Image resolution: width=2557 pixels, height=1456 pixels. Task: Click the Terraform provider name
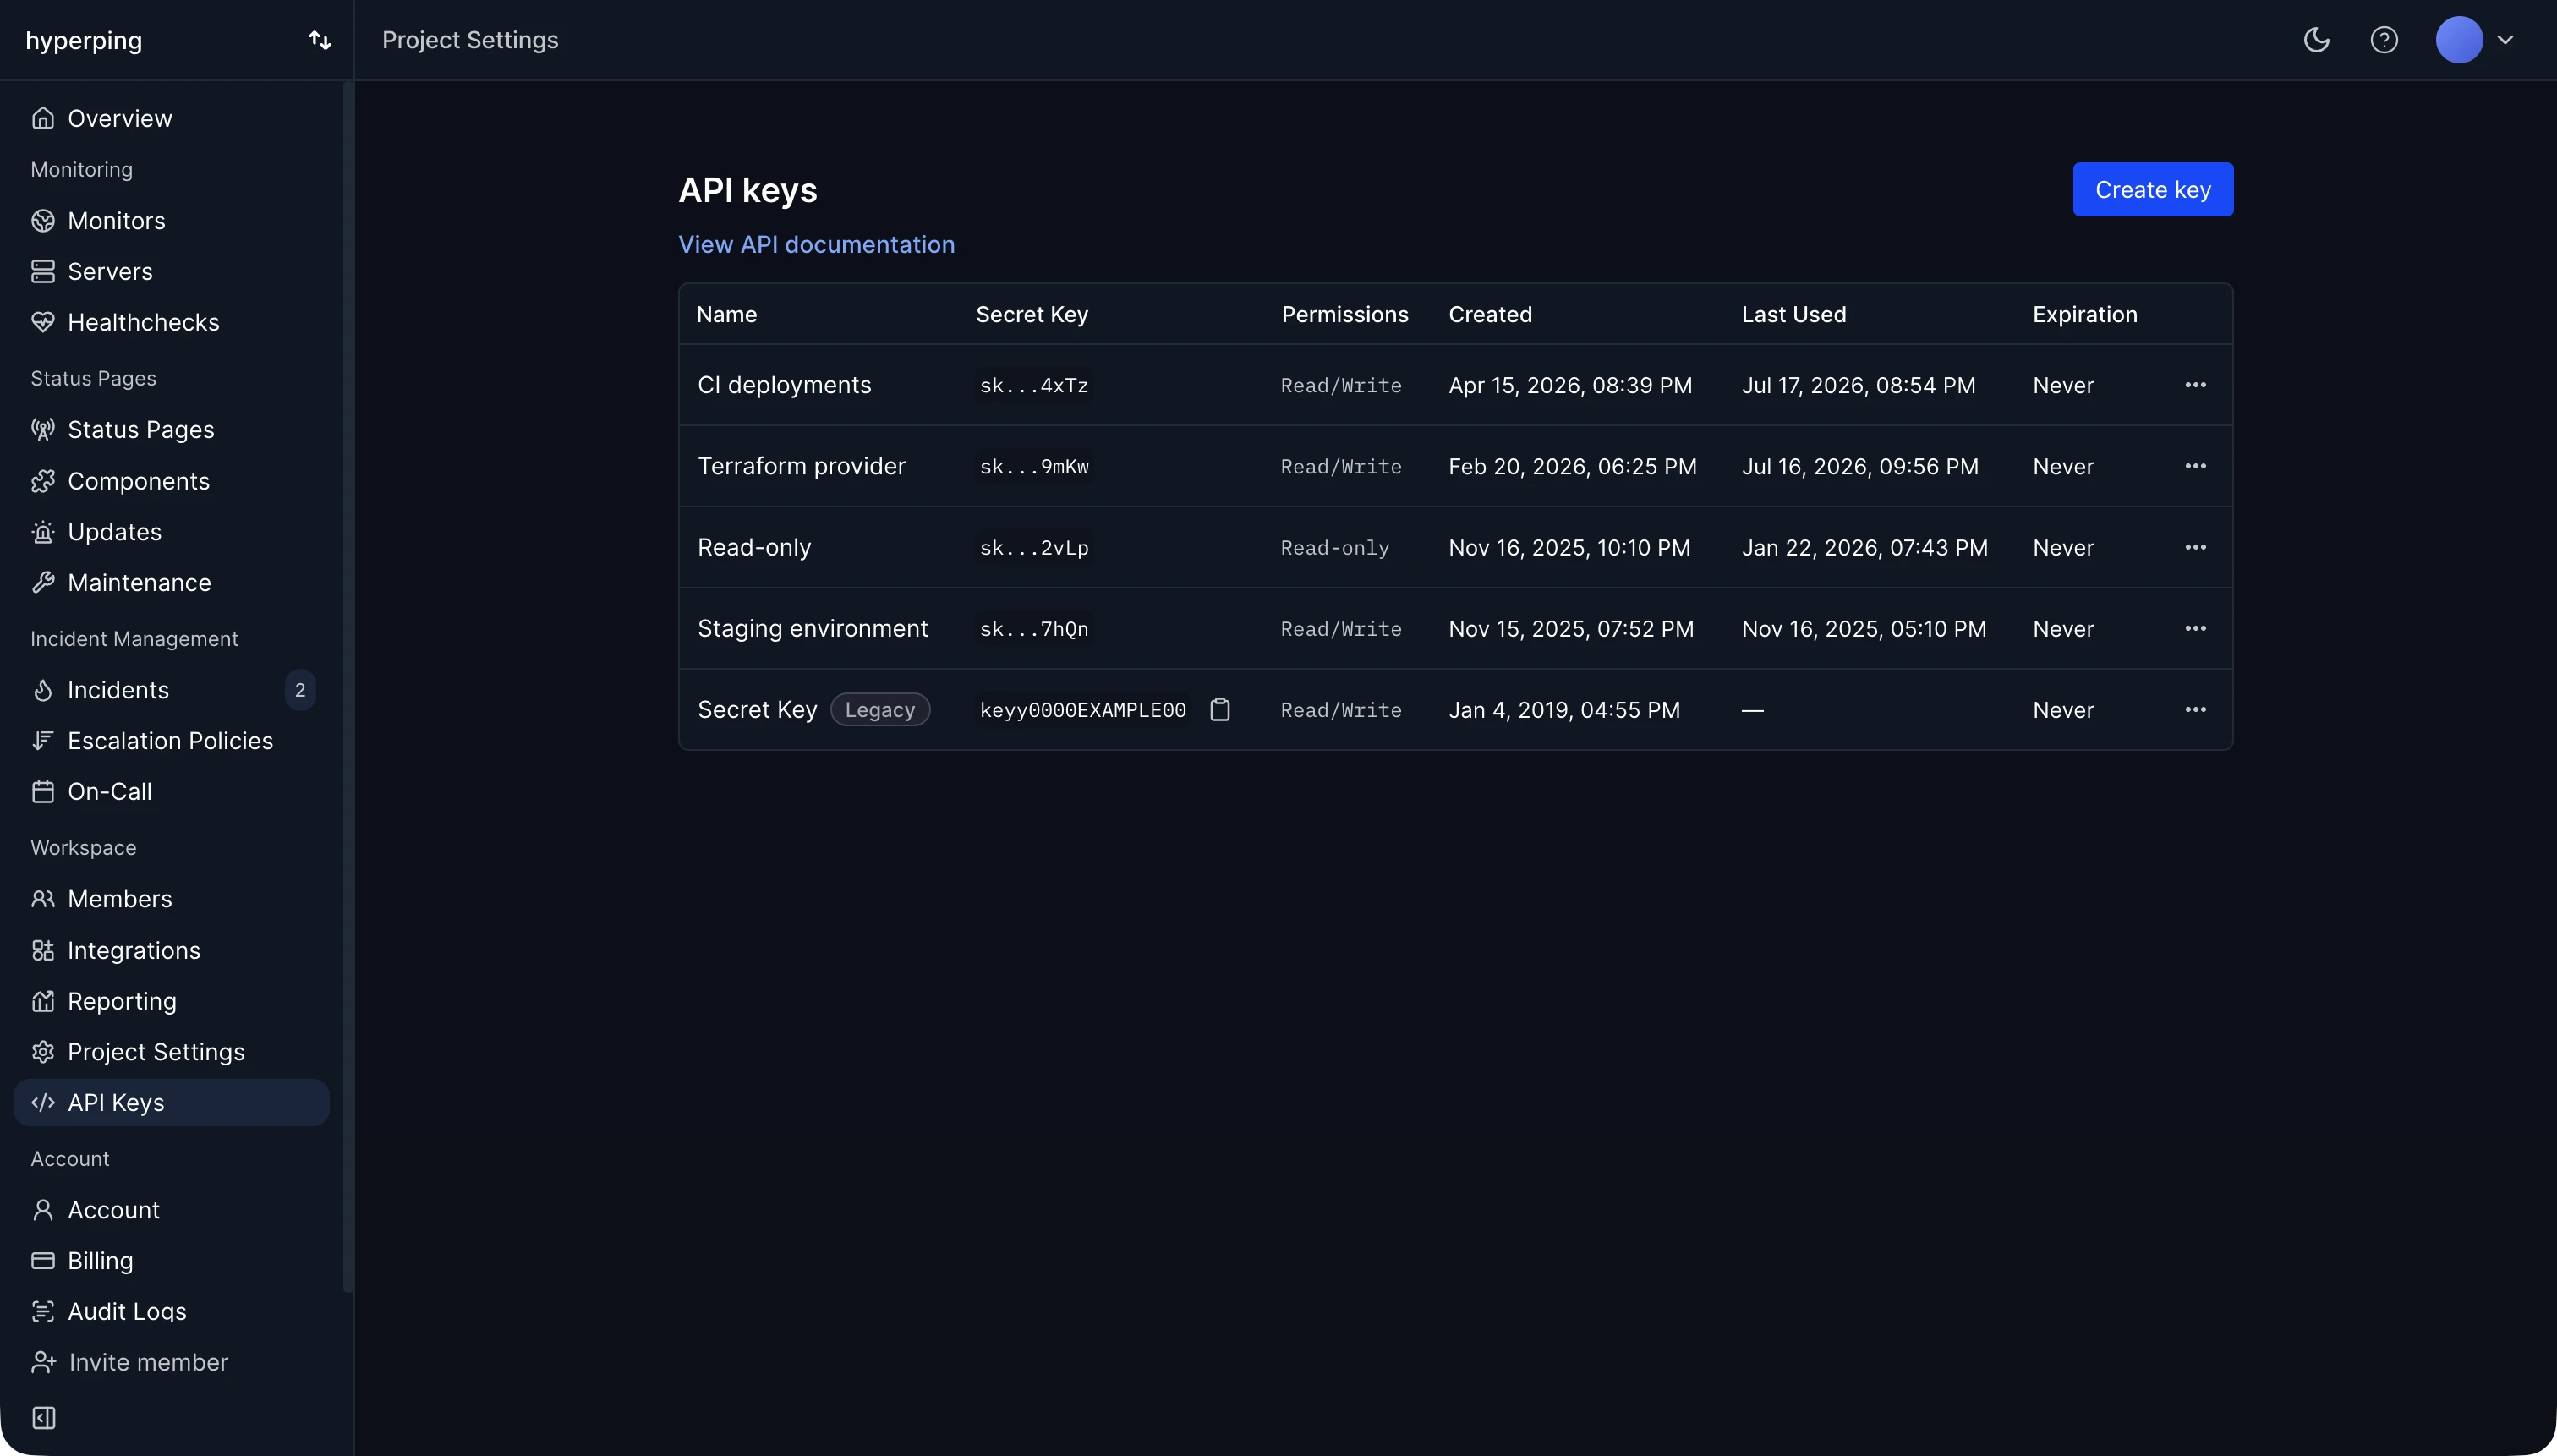coord(801,466)
